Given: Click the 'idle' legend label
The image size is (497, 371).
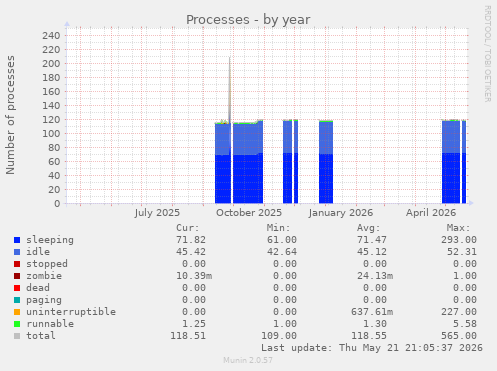Looking at the screenshot, I should [38, 252].
